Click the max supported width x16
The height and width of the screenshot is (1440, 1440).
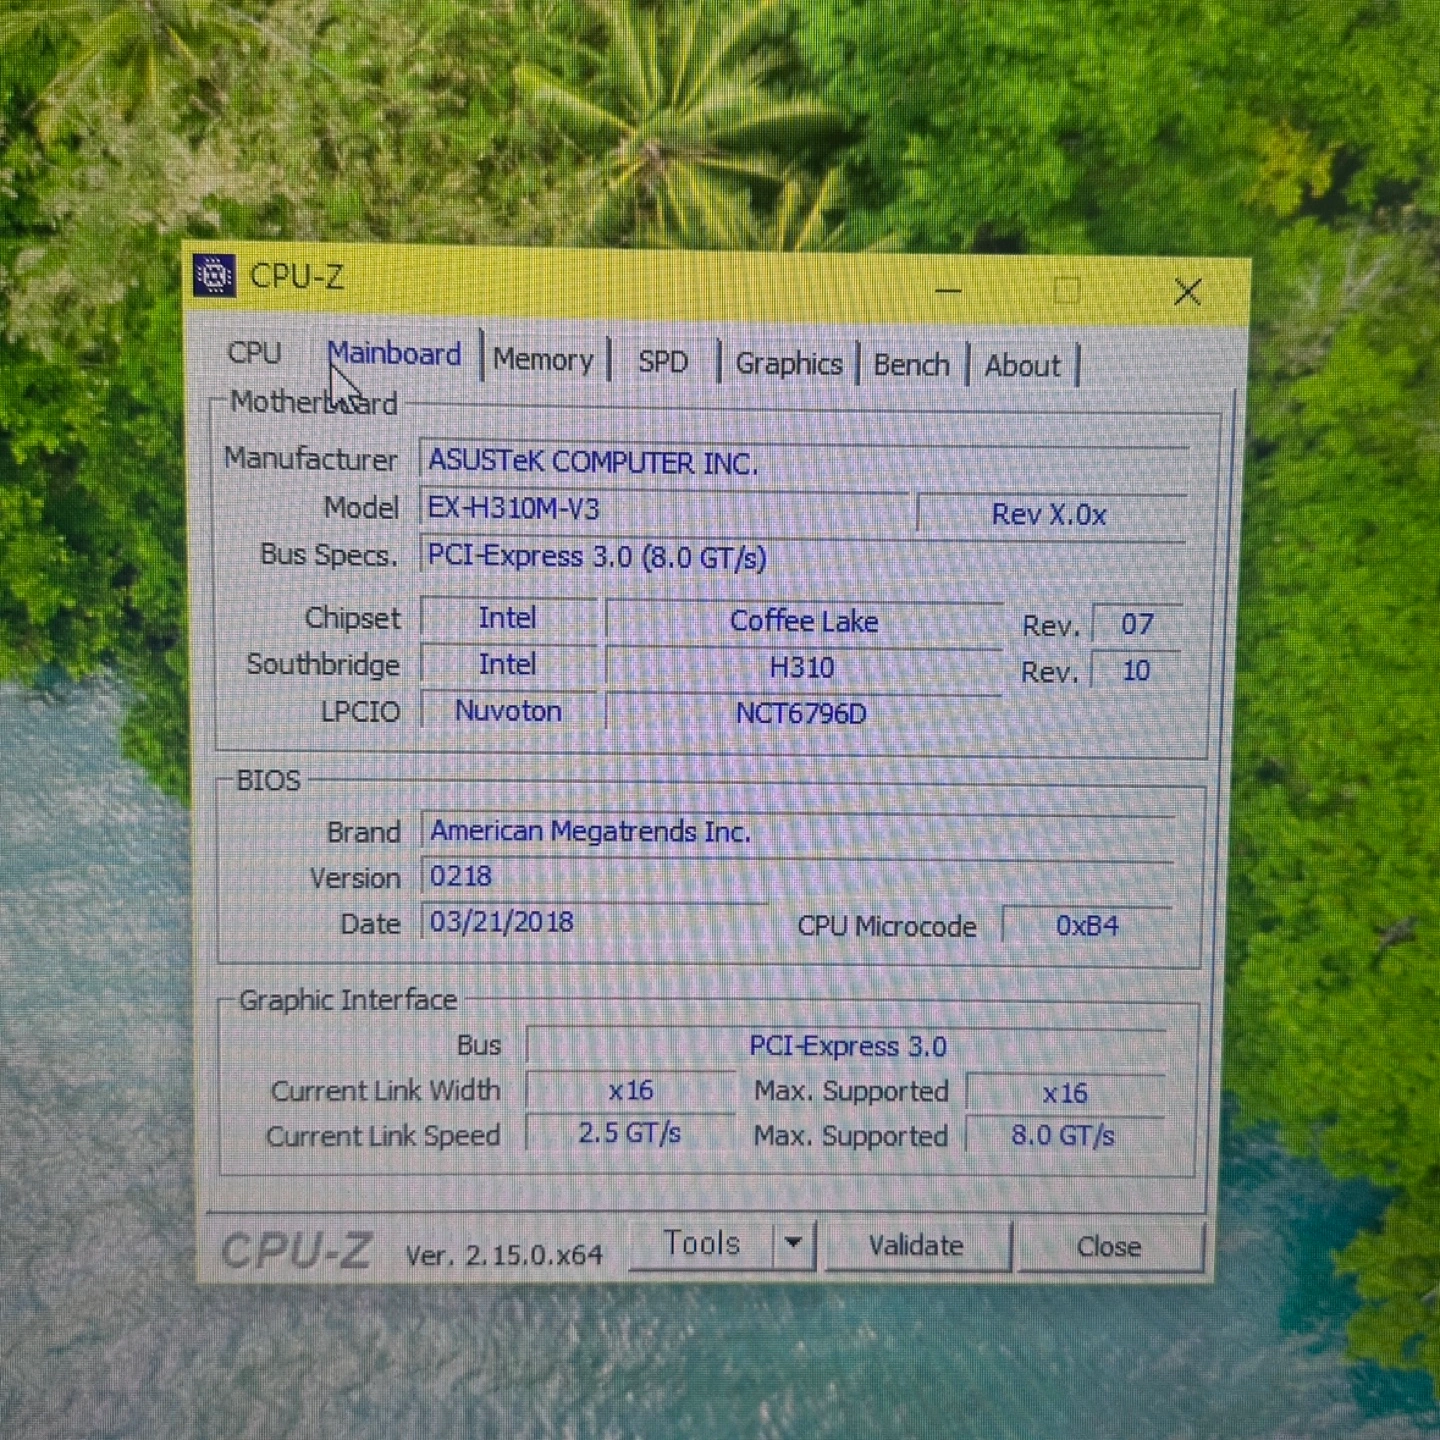tap(1065, 1093)
